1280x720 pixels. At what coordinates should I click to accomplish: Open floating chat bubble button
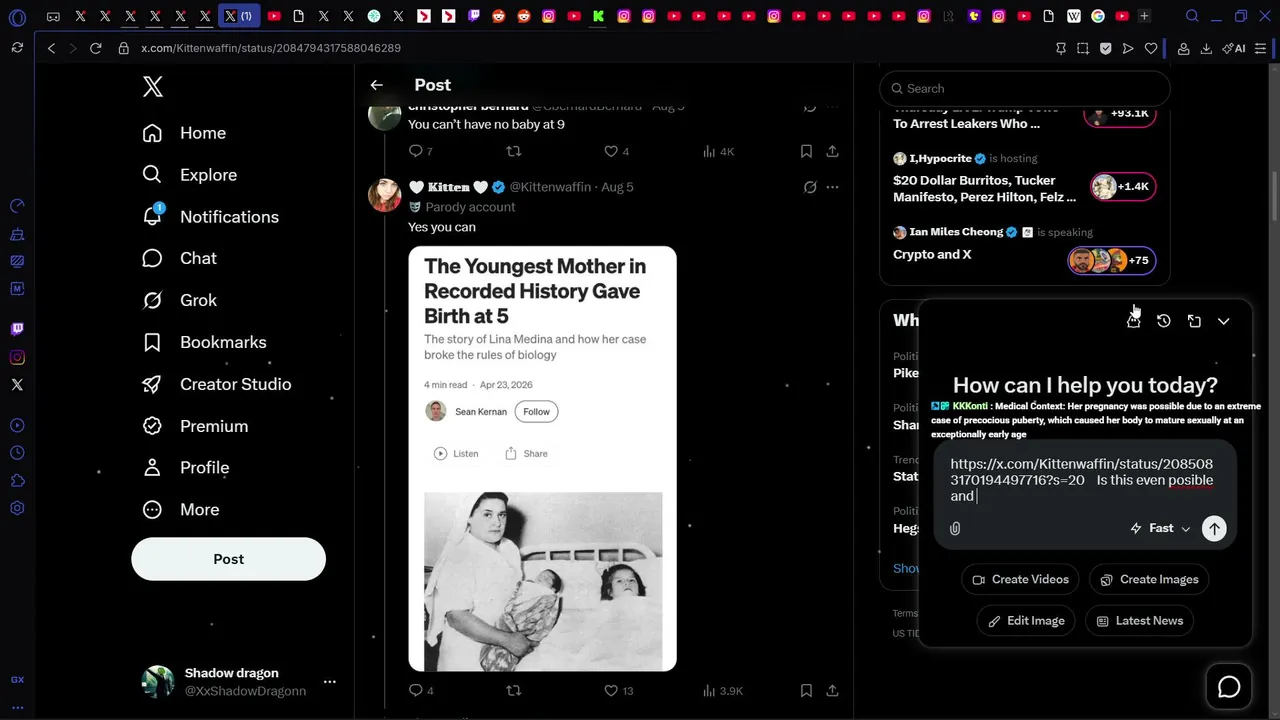coord(1229,687)
